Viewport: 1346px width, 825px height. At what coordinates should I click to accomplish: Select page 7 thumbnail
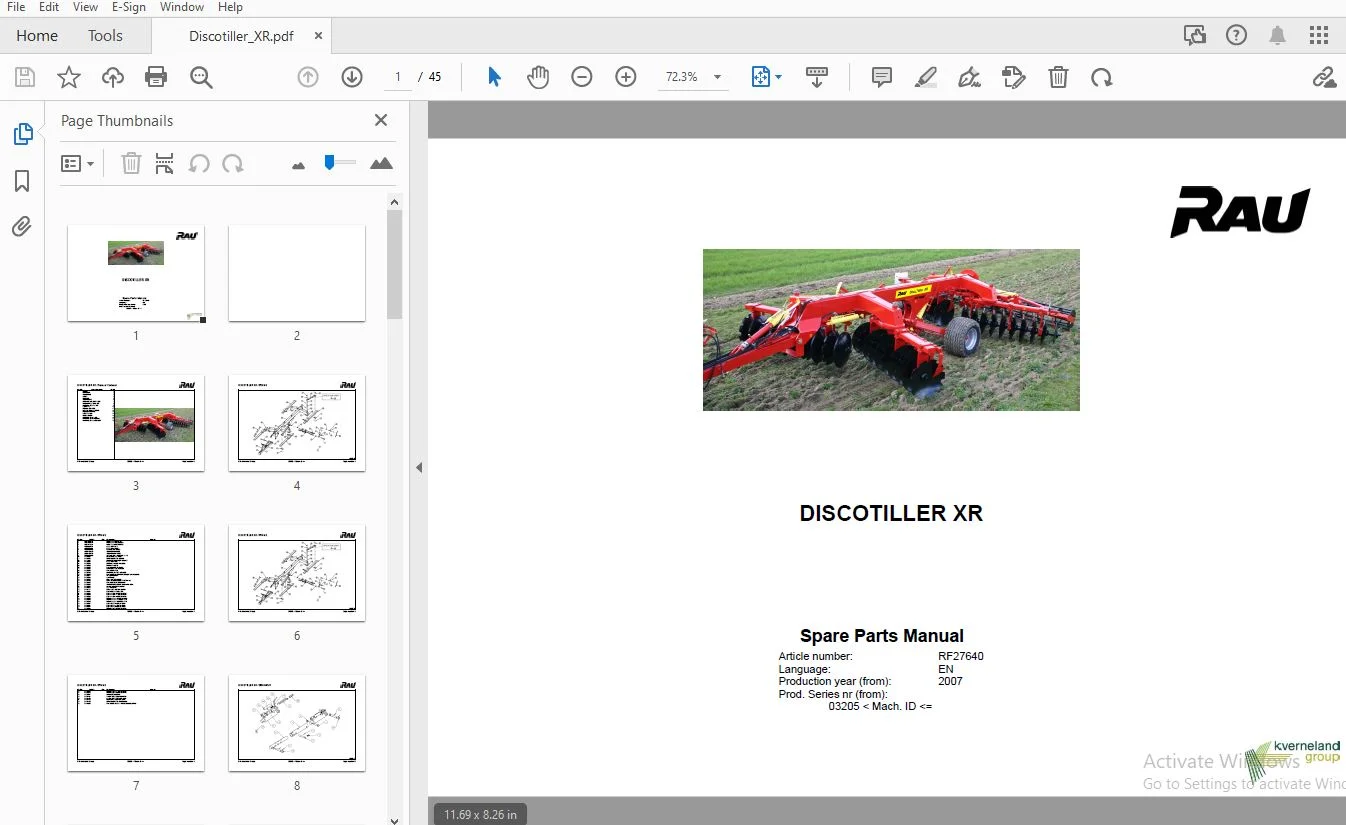point(136,723)
